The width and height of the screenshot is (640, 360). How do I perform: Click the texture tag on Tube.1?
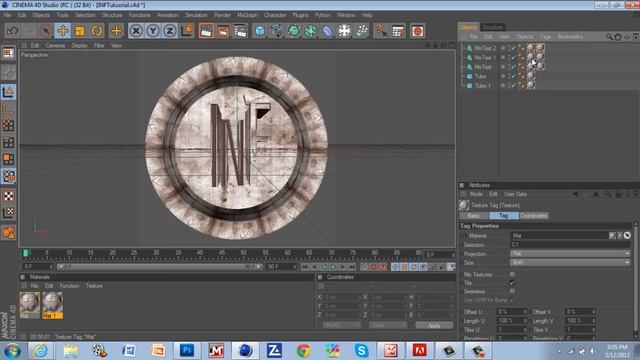coord(530,85)
